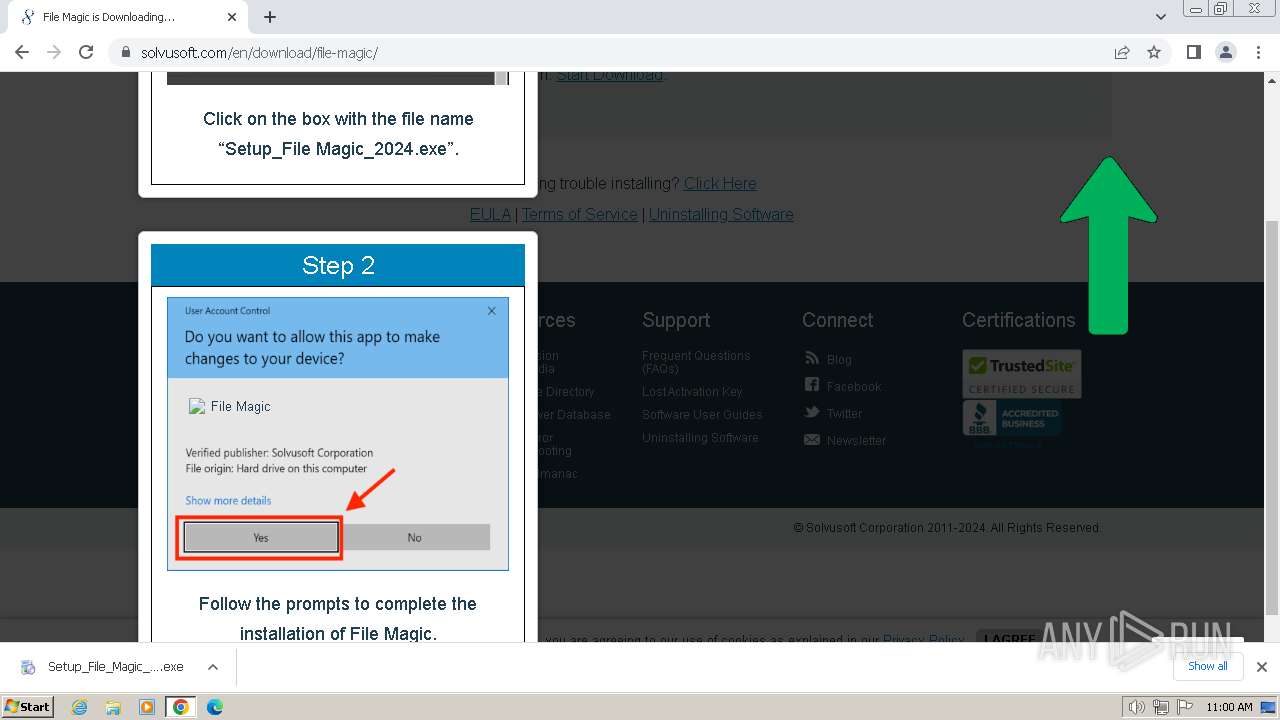The width and height of the screenshot is (1280, 720).
Task: Click the Twitter bird icon
Action: [812, 412]
